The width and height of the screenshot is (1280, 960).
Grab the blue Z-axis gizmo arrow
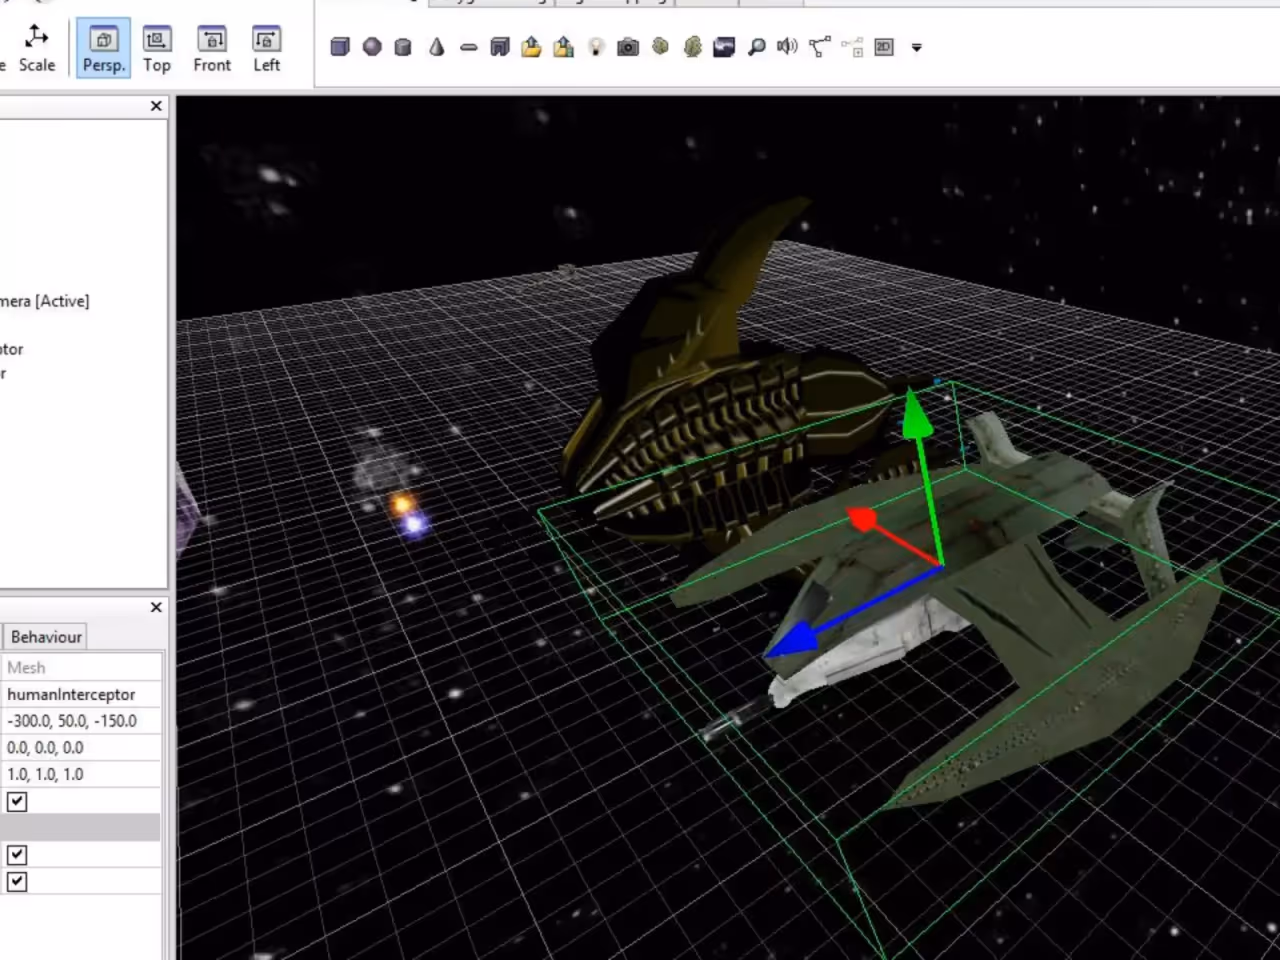point(790,641)
